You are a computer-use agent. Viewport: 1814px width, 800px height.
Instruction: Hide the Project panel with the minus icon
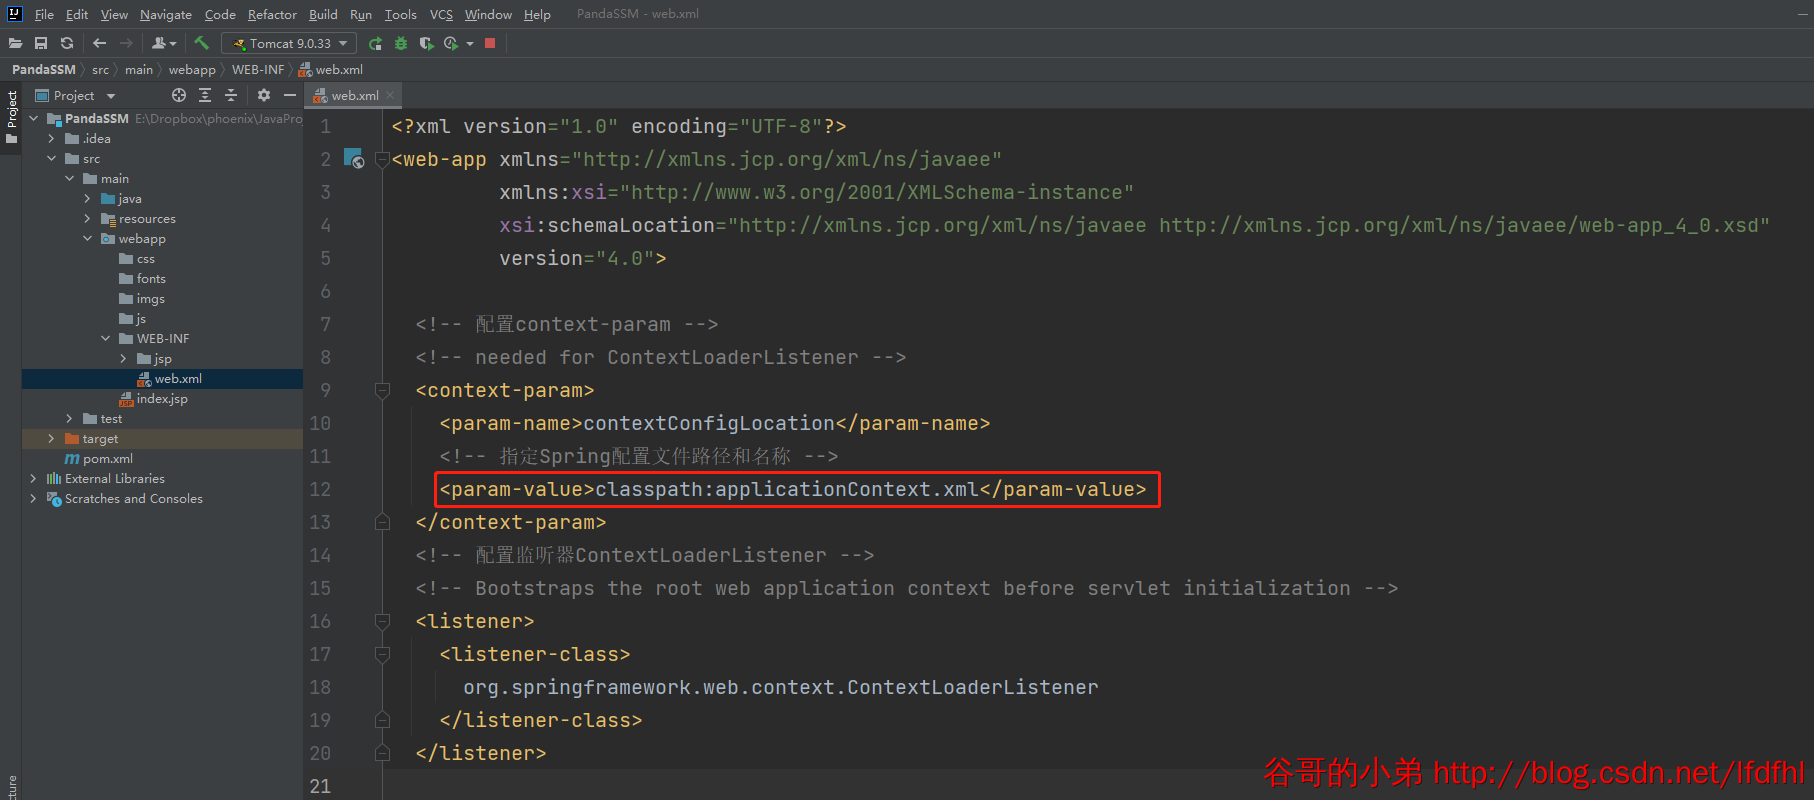[290, 95]
